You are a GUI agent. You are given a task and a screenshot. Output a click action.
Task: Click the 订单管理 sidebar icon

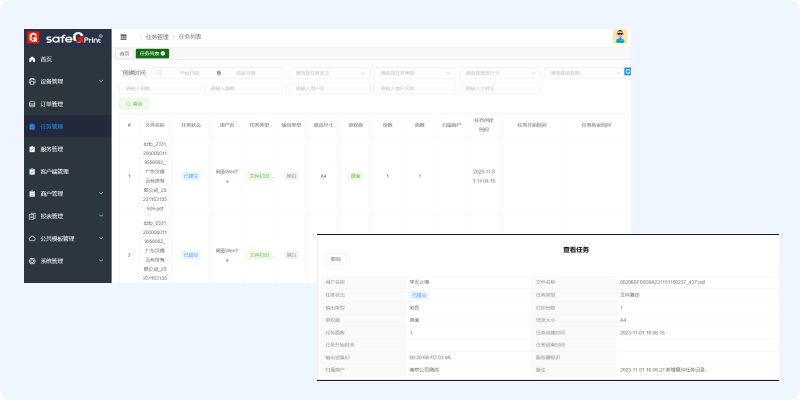tap(32, 104)
